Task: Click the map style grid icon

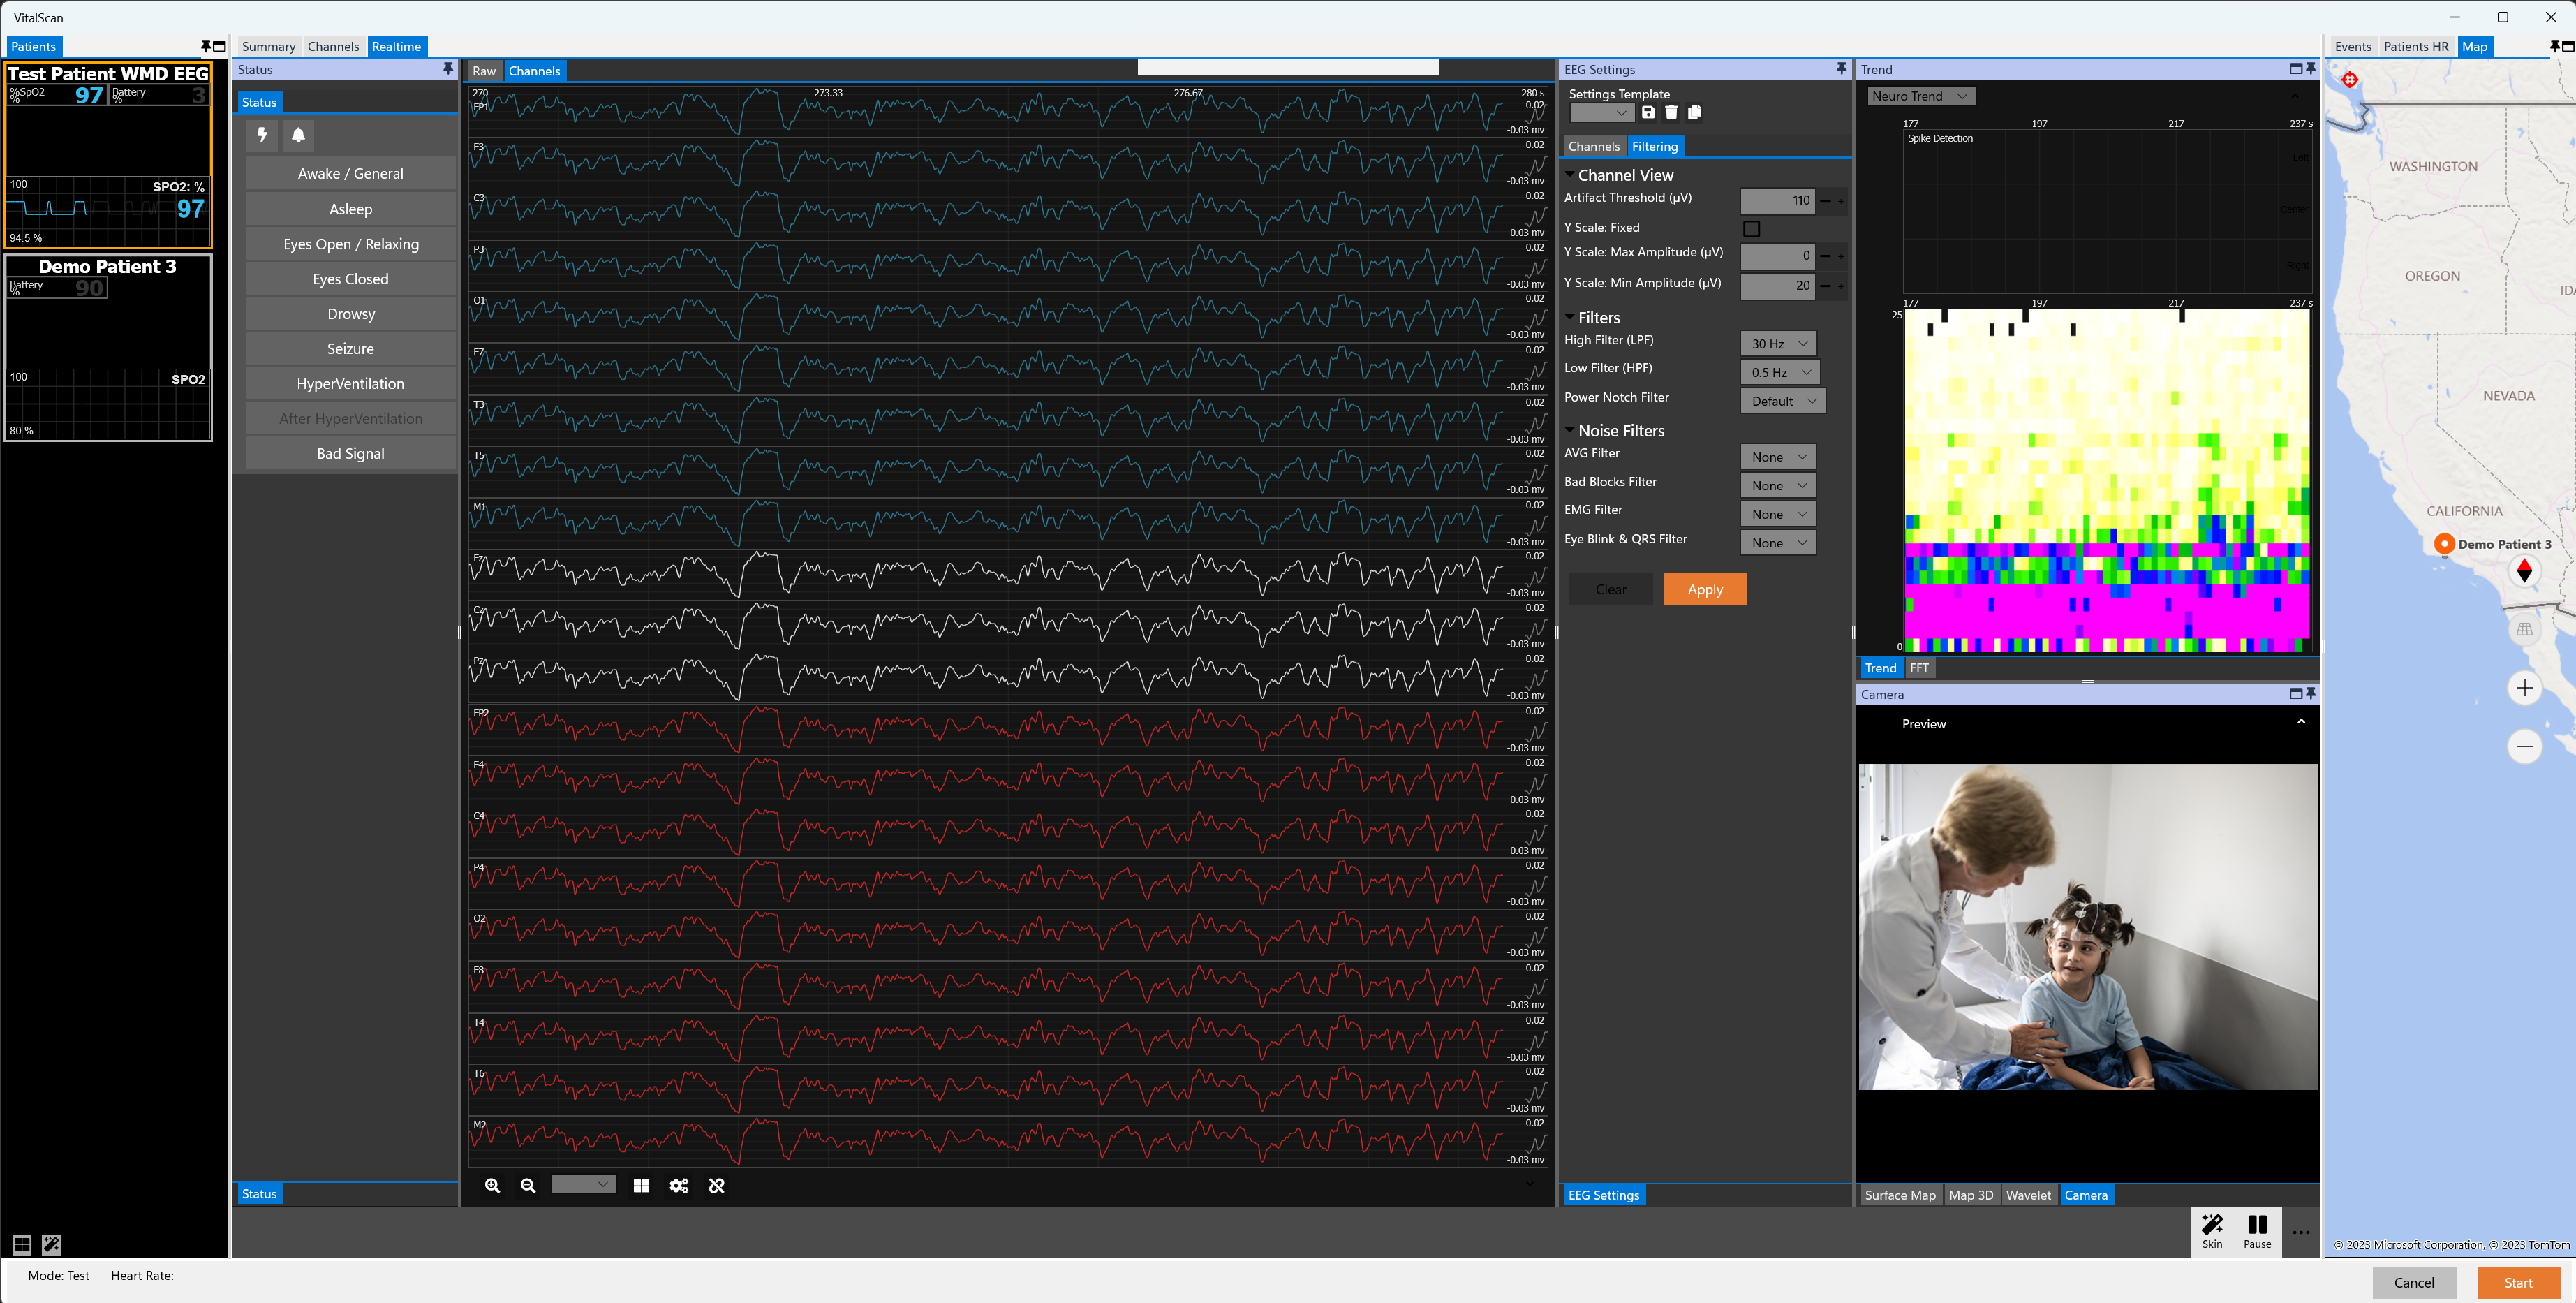Action: pos(2525,629)
